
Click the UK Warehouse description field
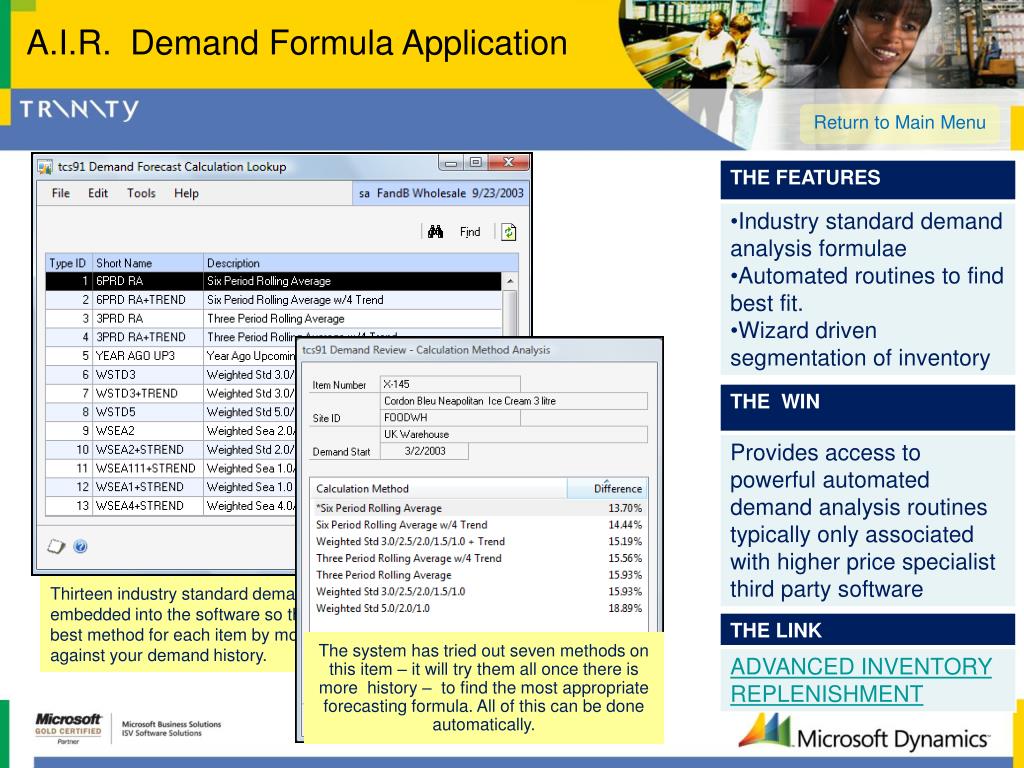[513, 434]
